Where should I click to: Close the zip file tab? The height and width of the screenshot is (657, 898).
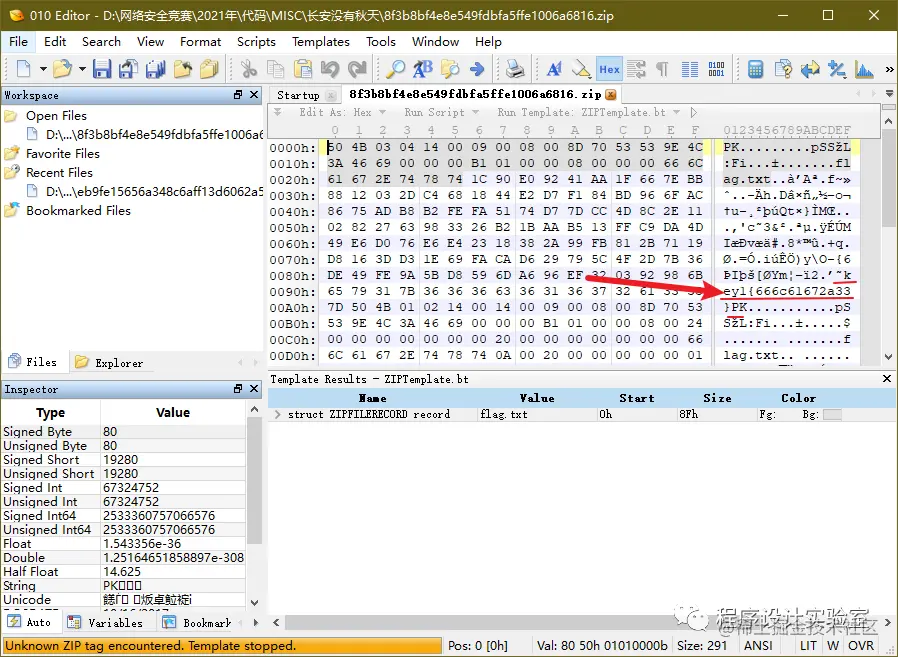pyautogui.click(x=611, y=95)
